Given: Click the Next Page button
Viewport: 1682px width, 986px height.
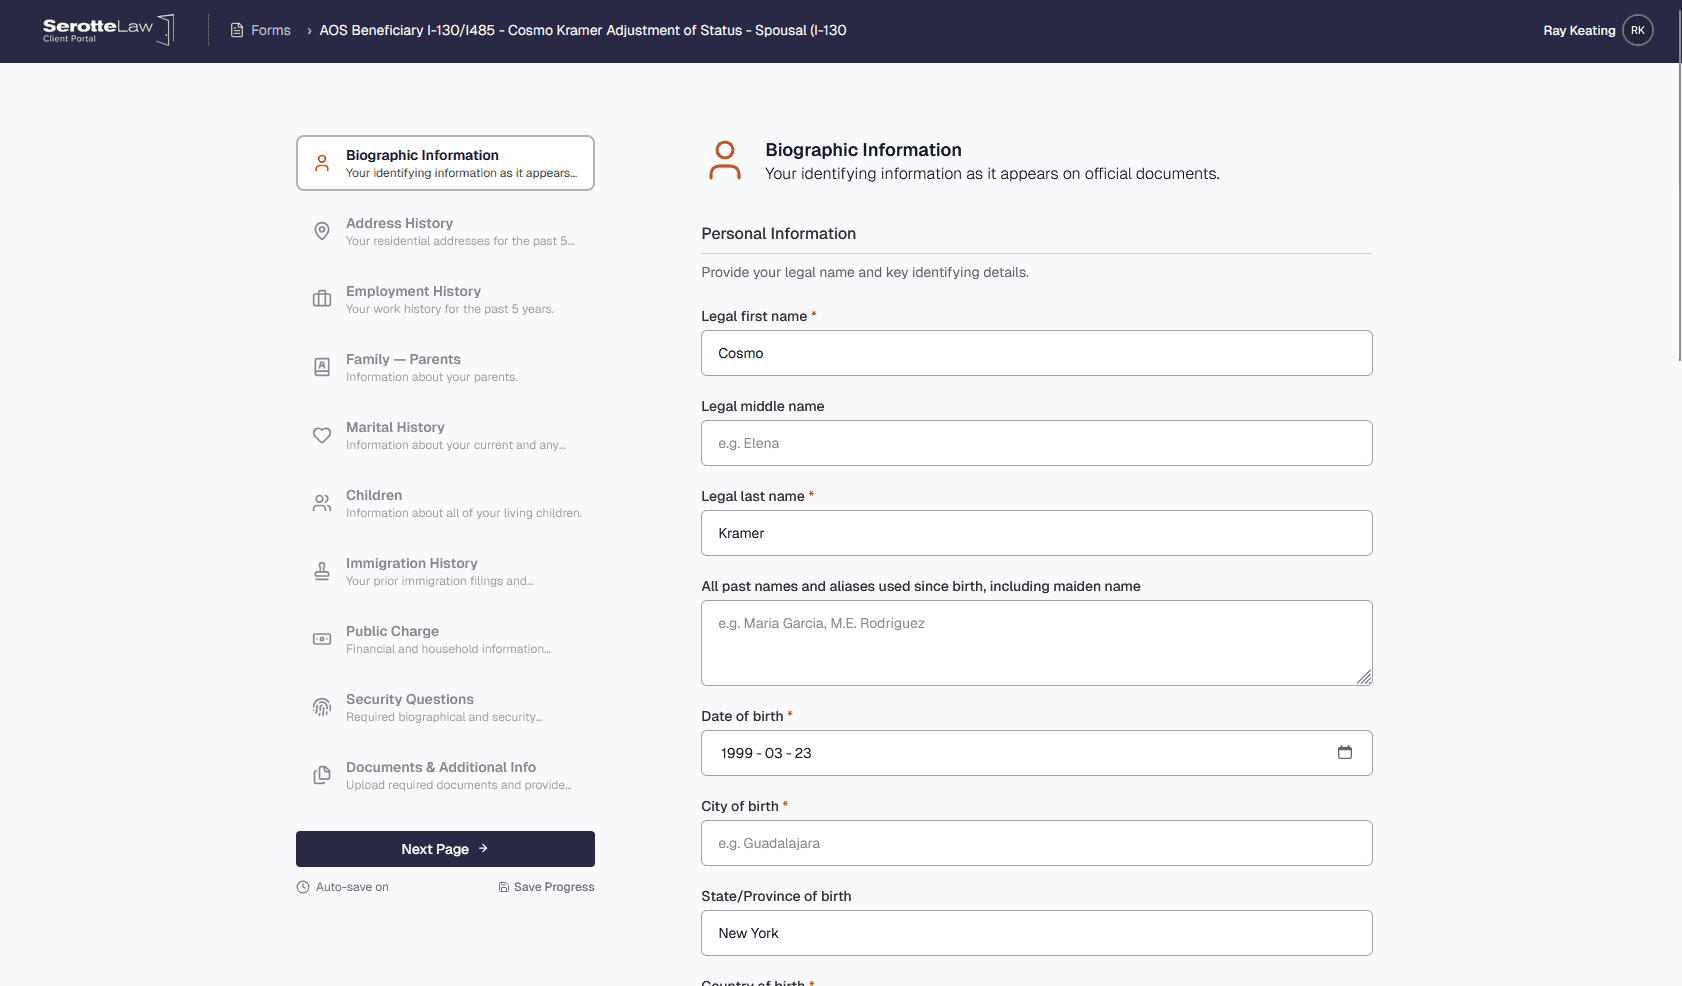Looking at the screenshot, I should pos(445,849).
